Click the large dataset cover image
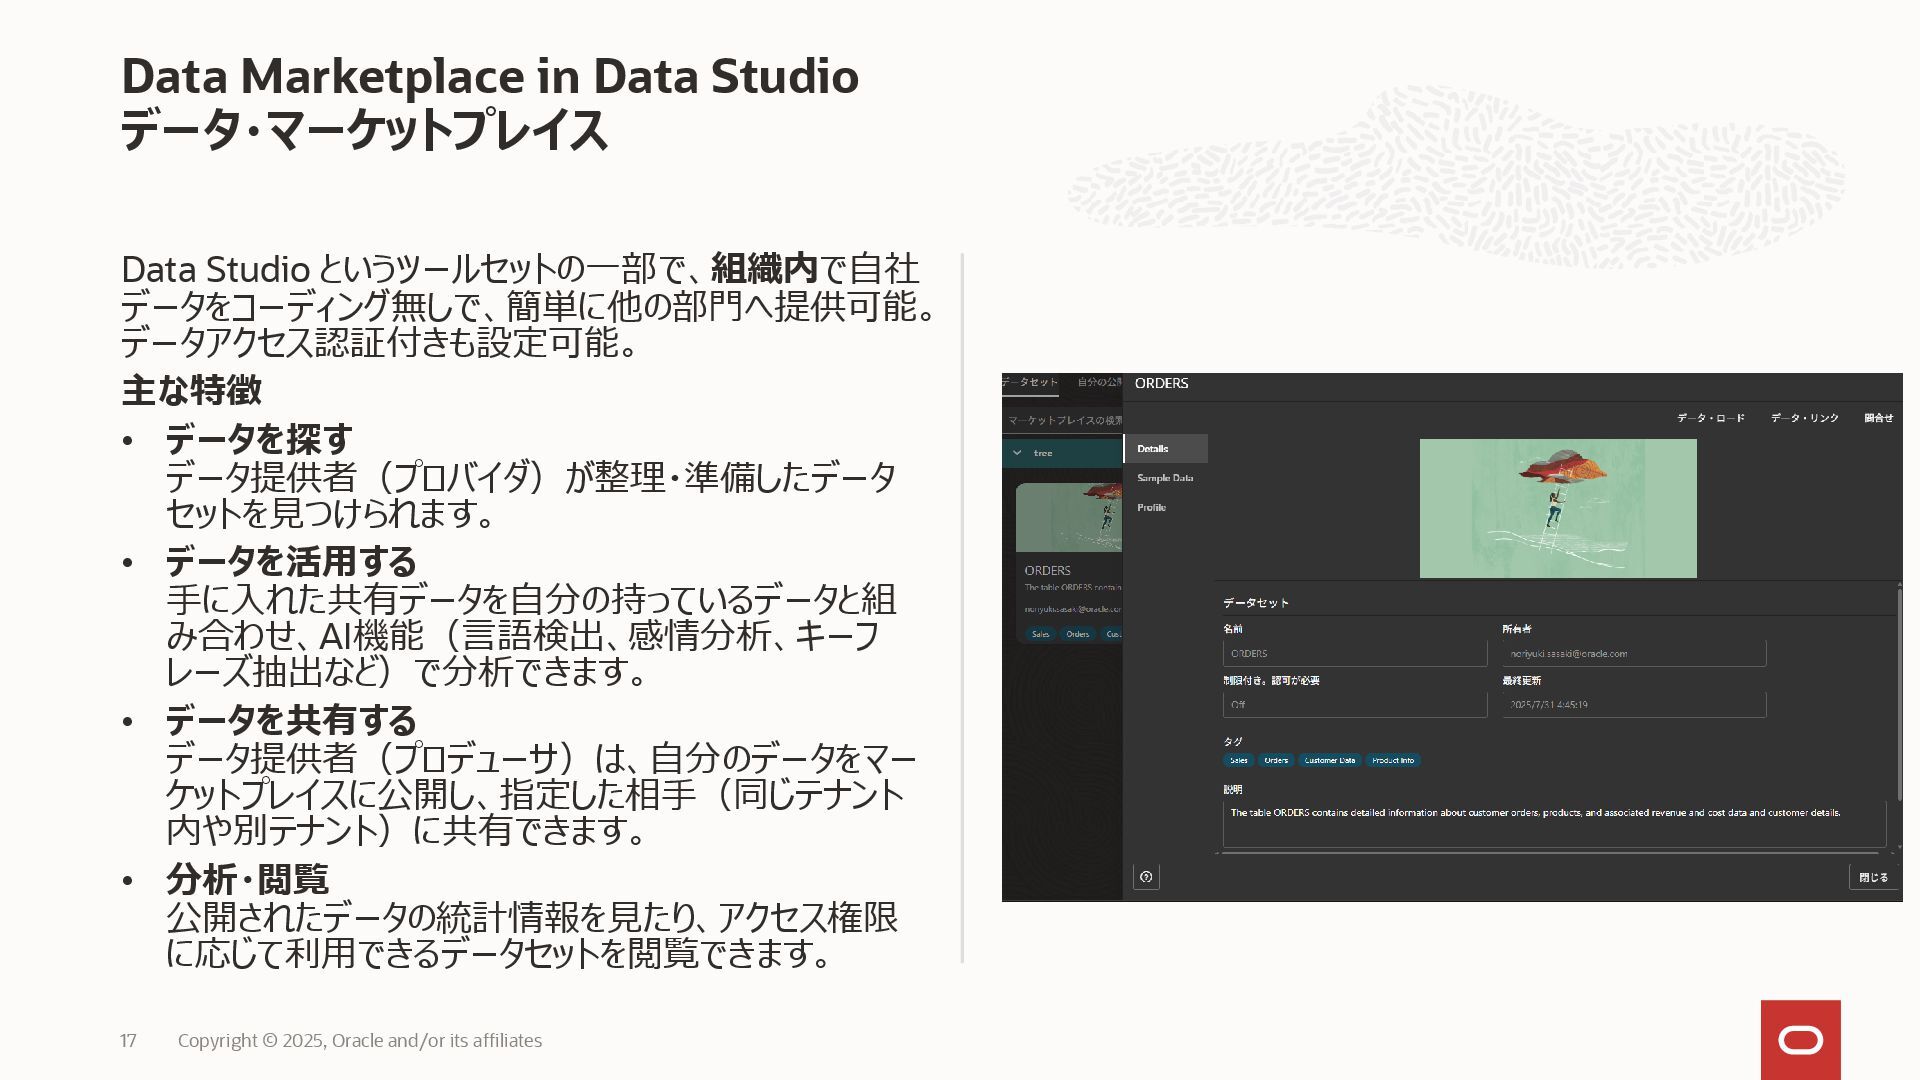The height and width of the screenshot is (1080, 1920). [1557, 508]
